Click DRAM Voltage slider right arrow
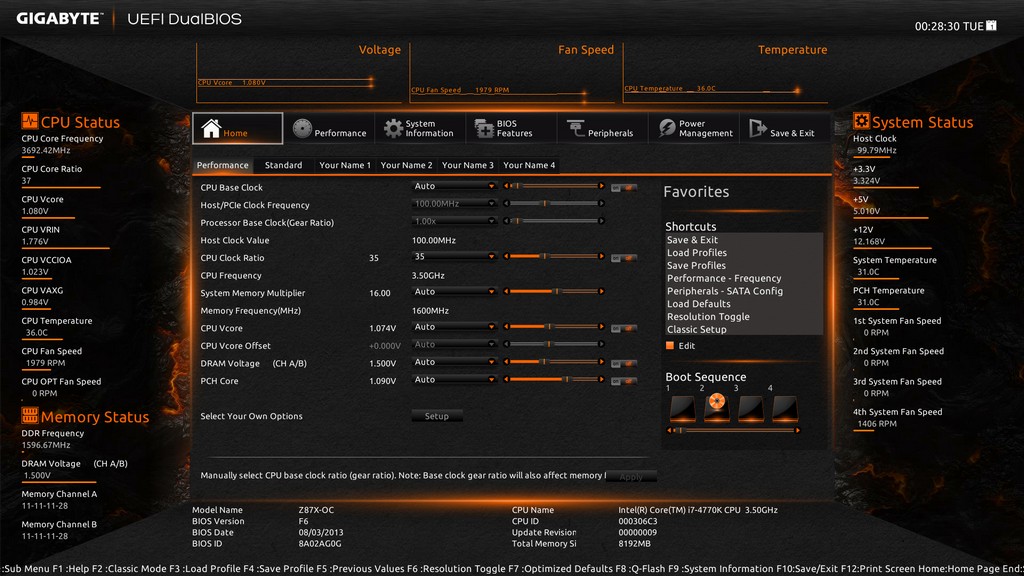The height and width of the screenshot is (576, 1024). (x=601, y=362)
